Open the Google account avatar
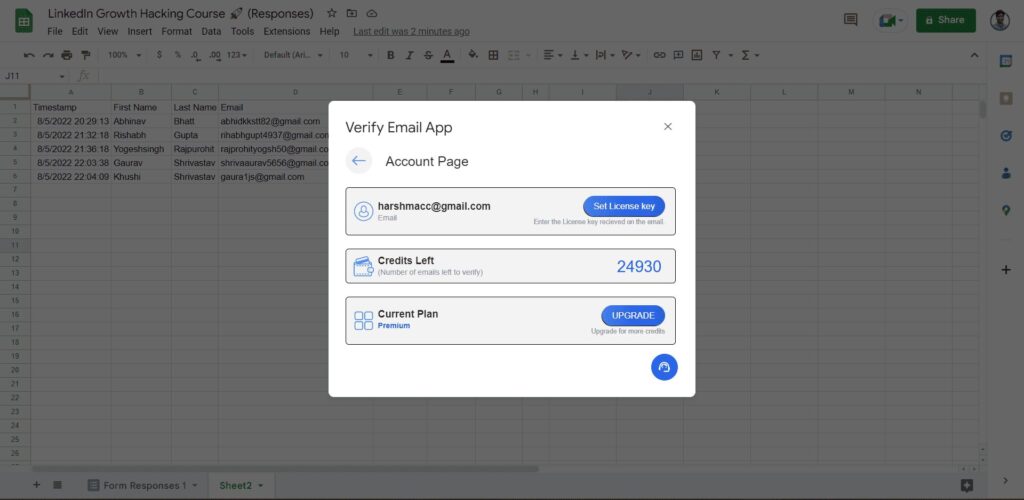1024x500 pixels. 1000,20
